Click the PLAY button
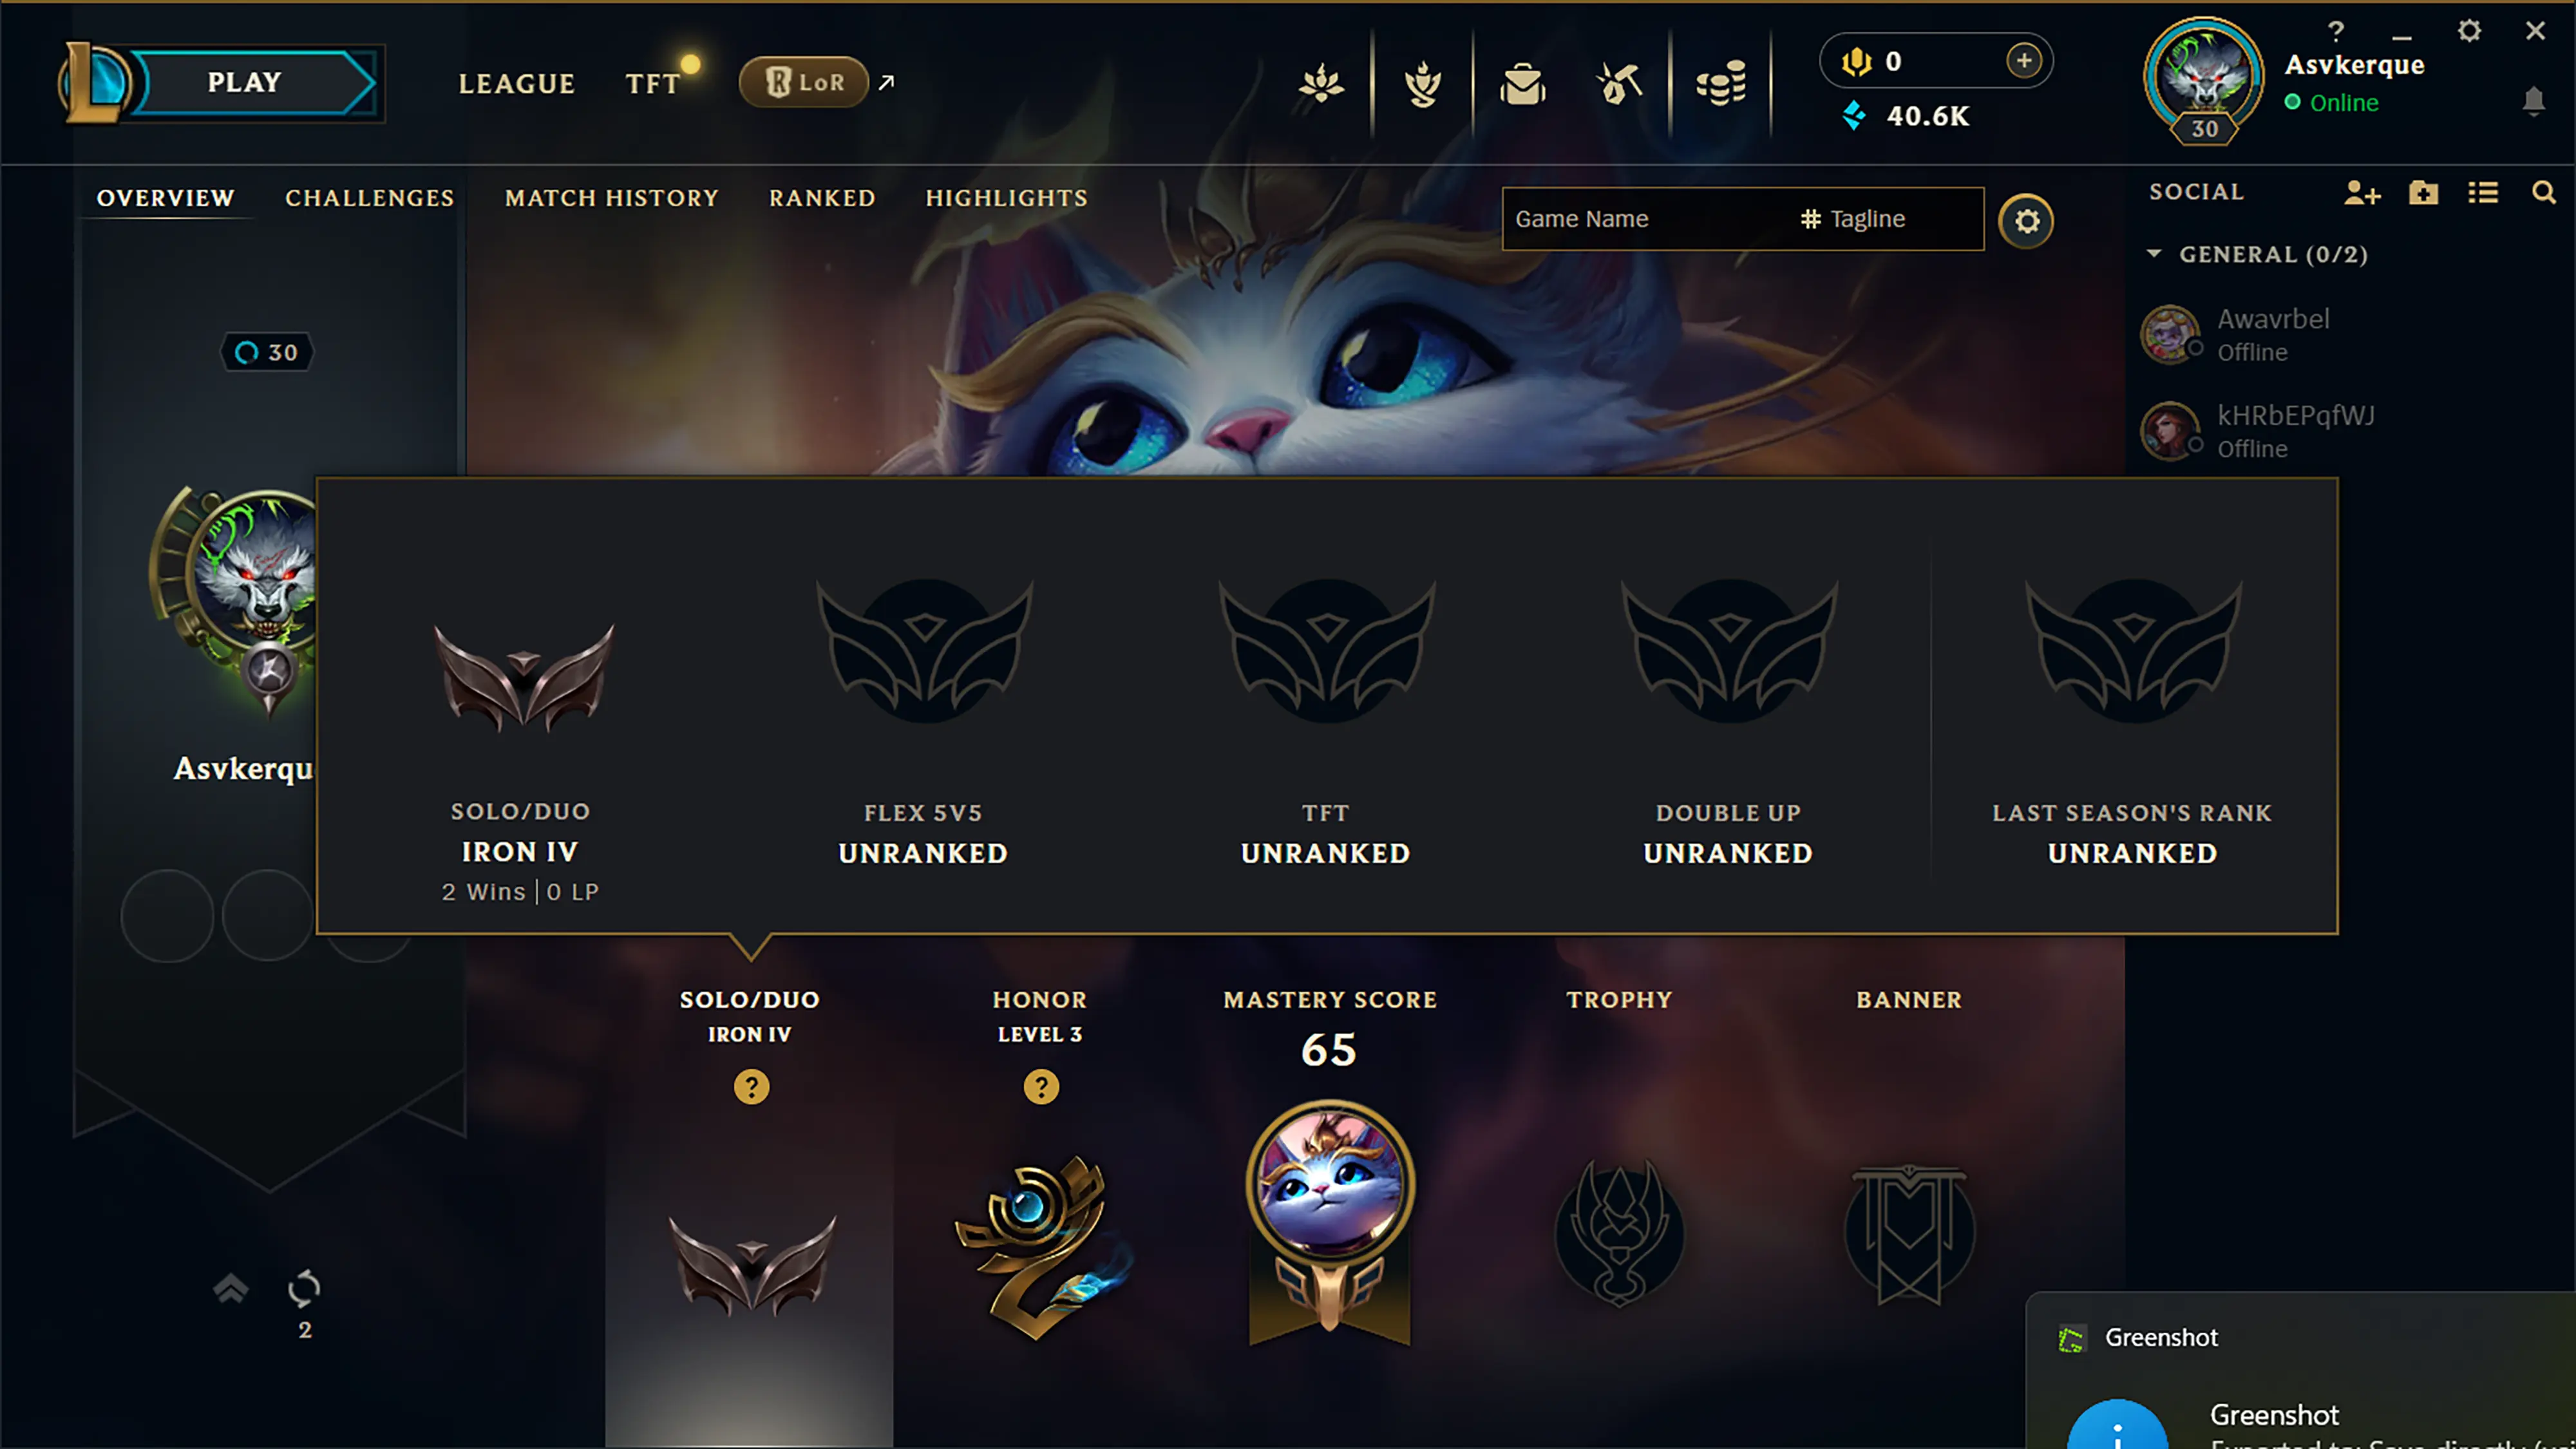This screenshot has height=1449, width=2576. click(245, 83)
